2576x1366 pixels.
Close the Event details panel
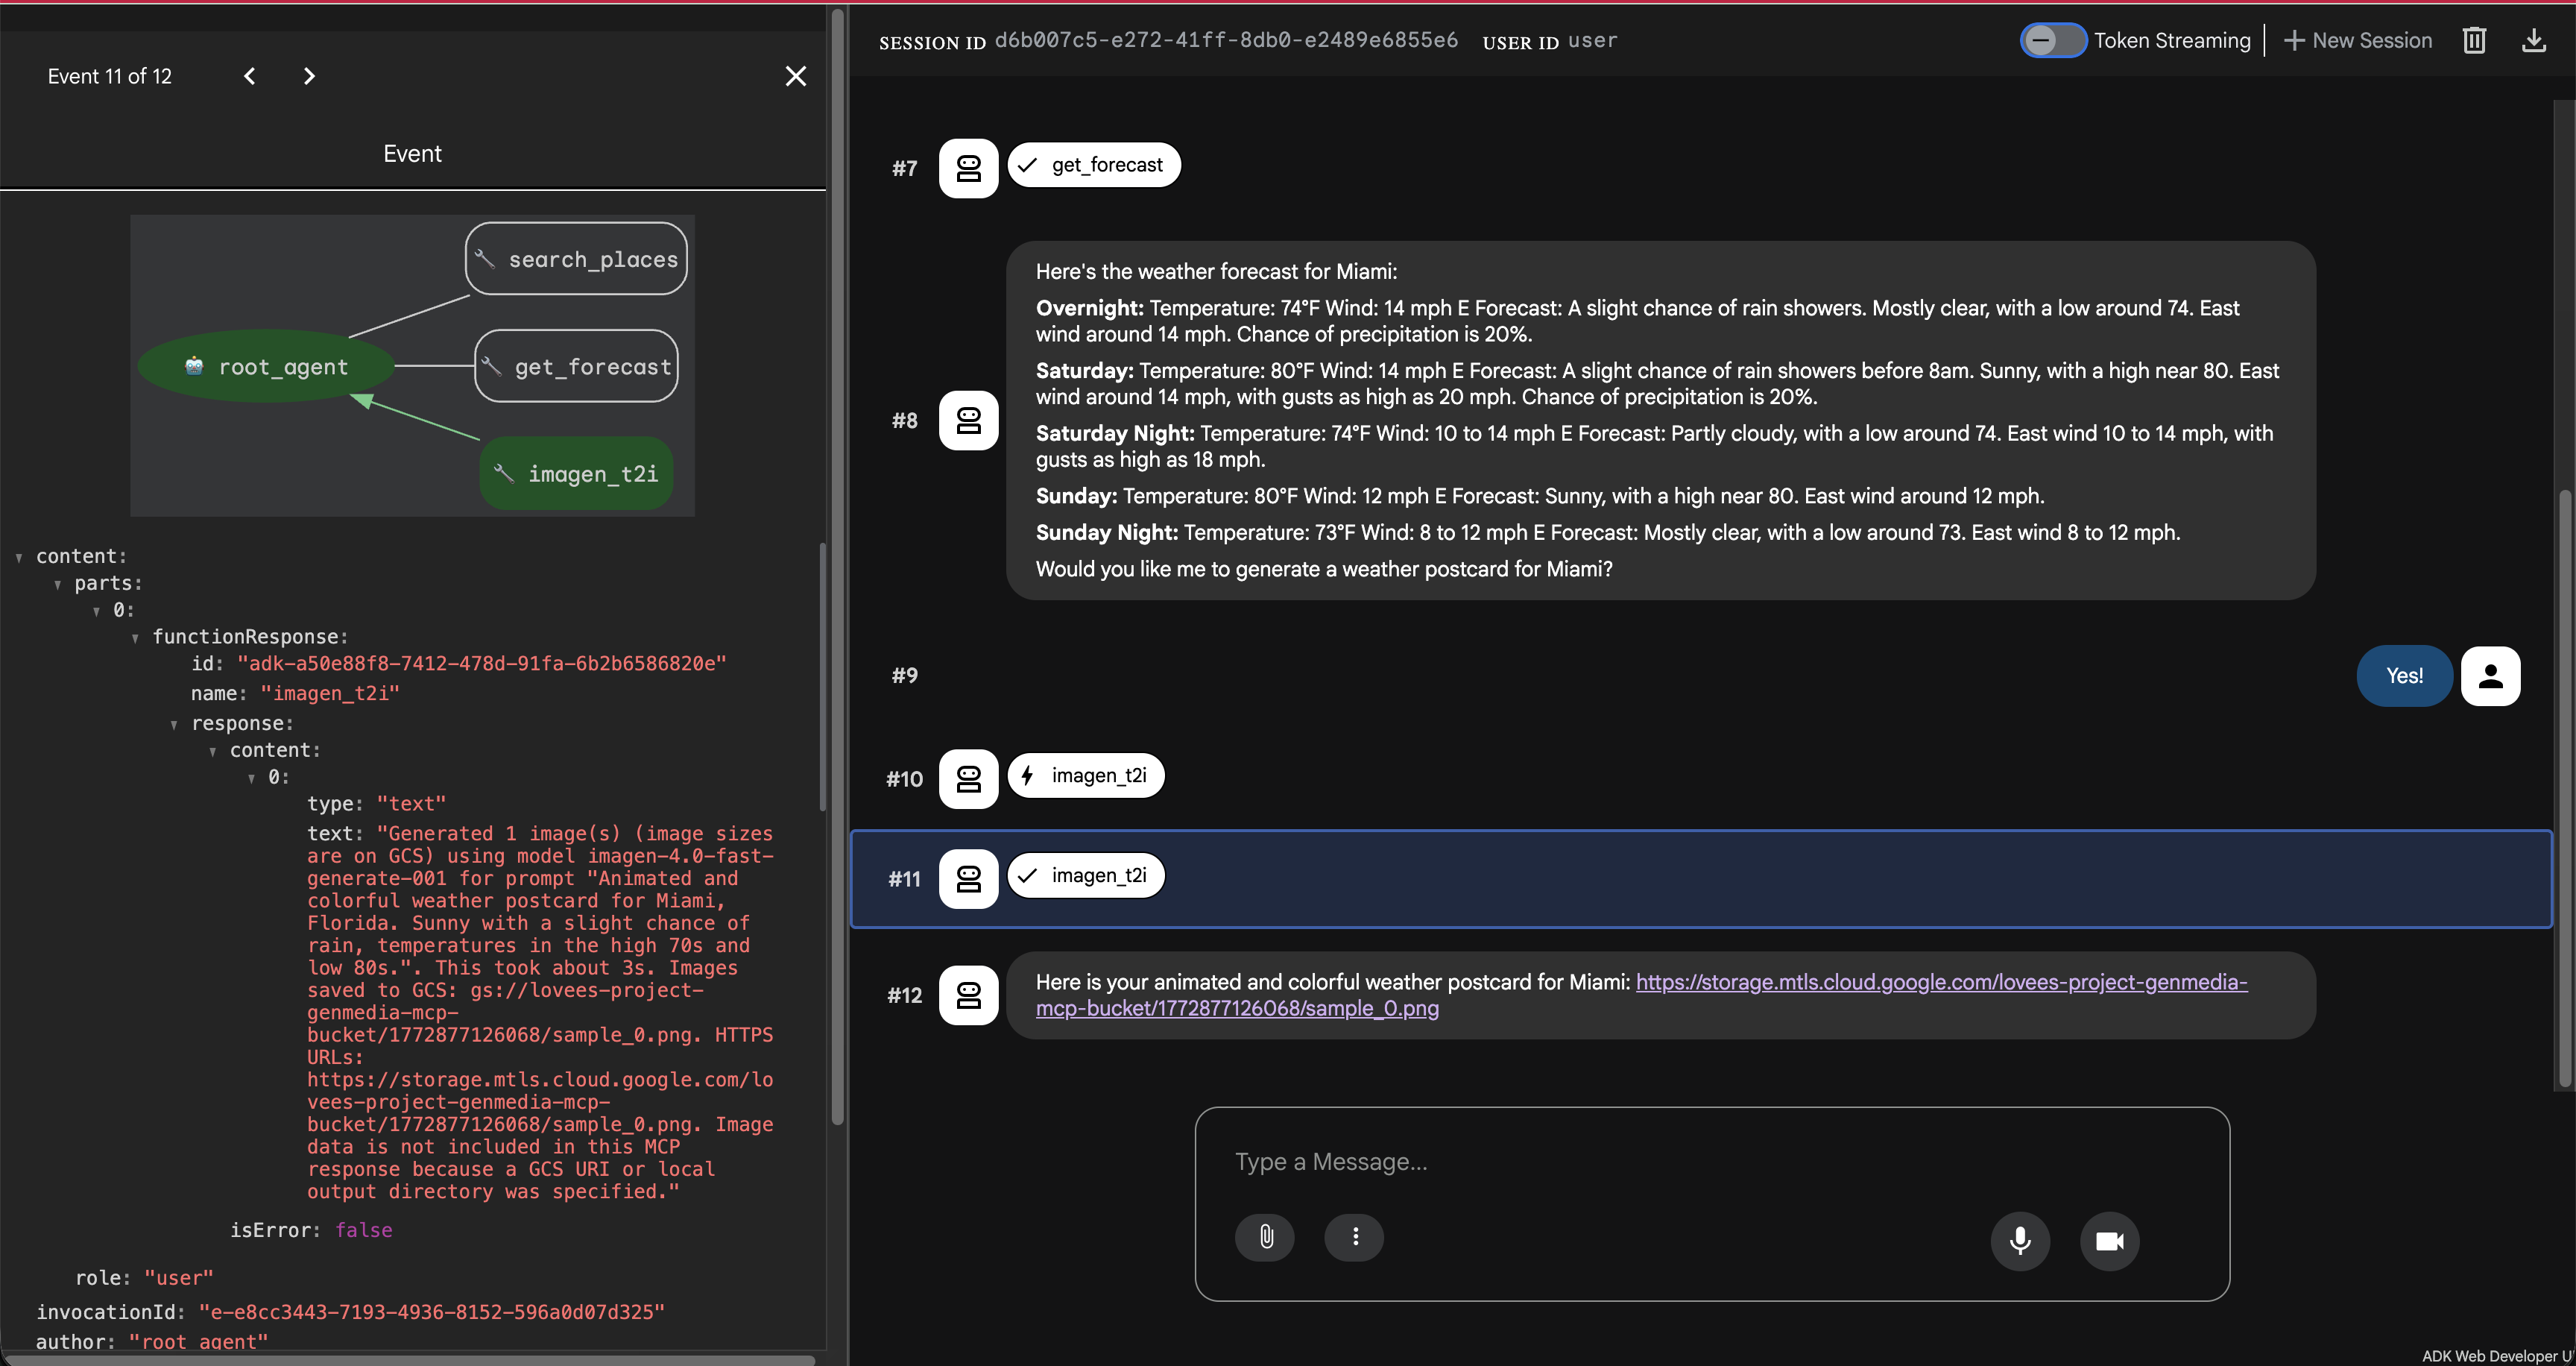tap(796, 77)
